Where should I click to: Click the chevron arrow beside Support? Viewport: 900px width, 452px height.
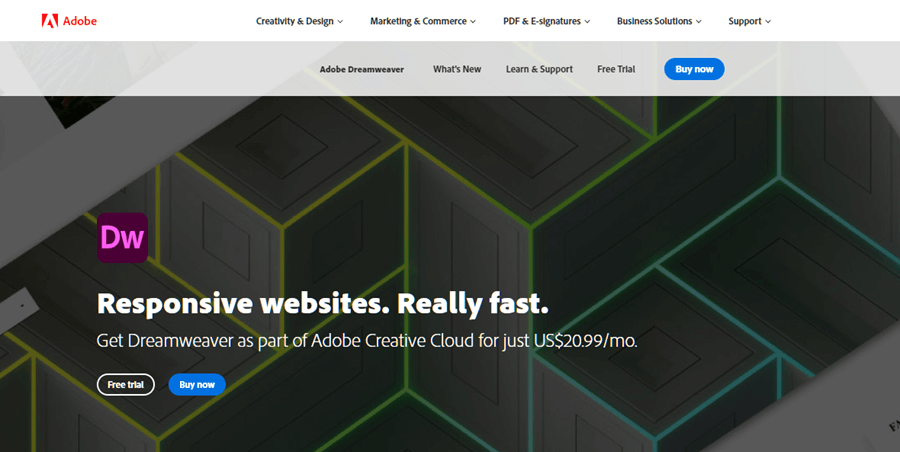768,22
